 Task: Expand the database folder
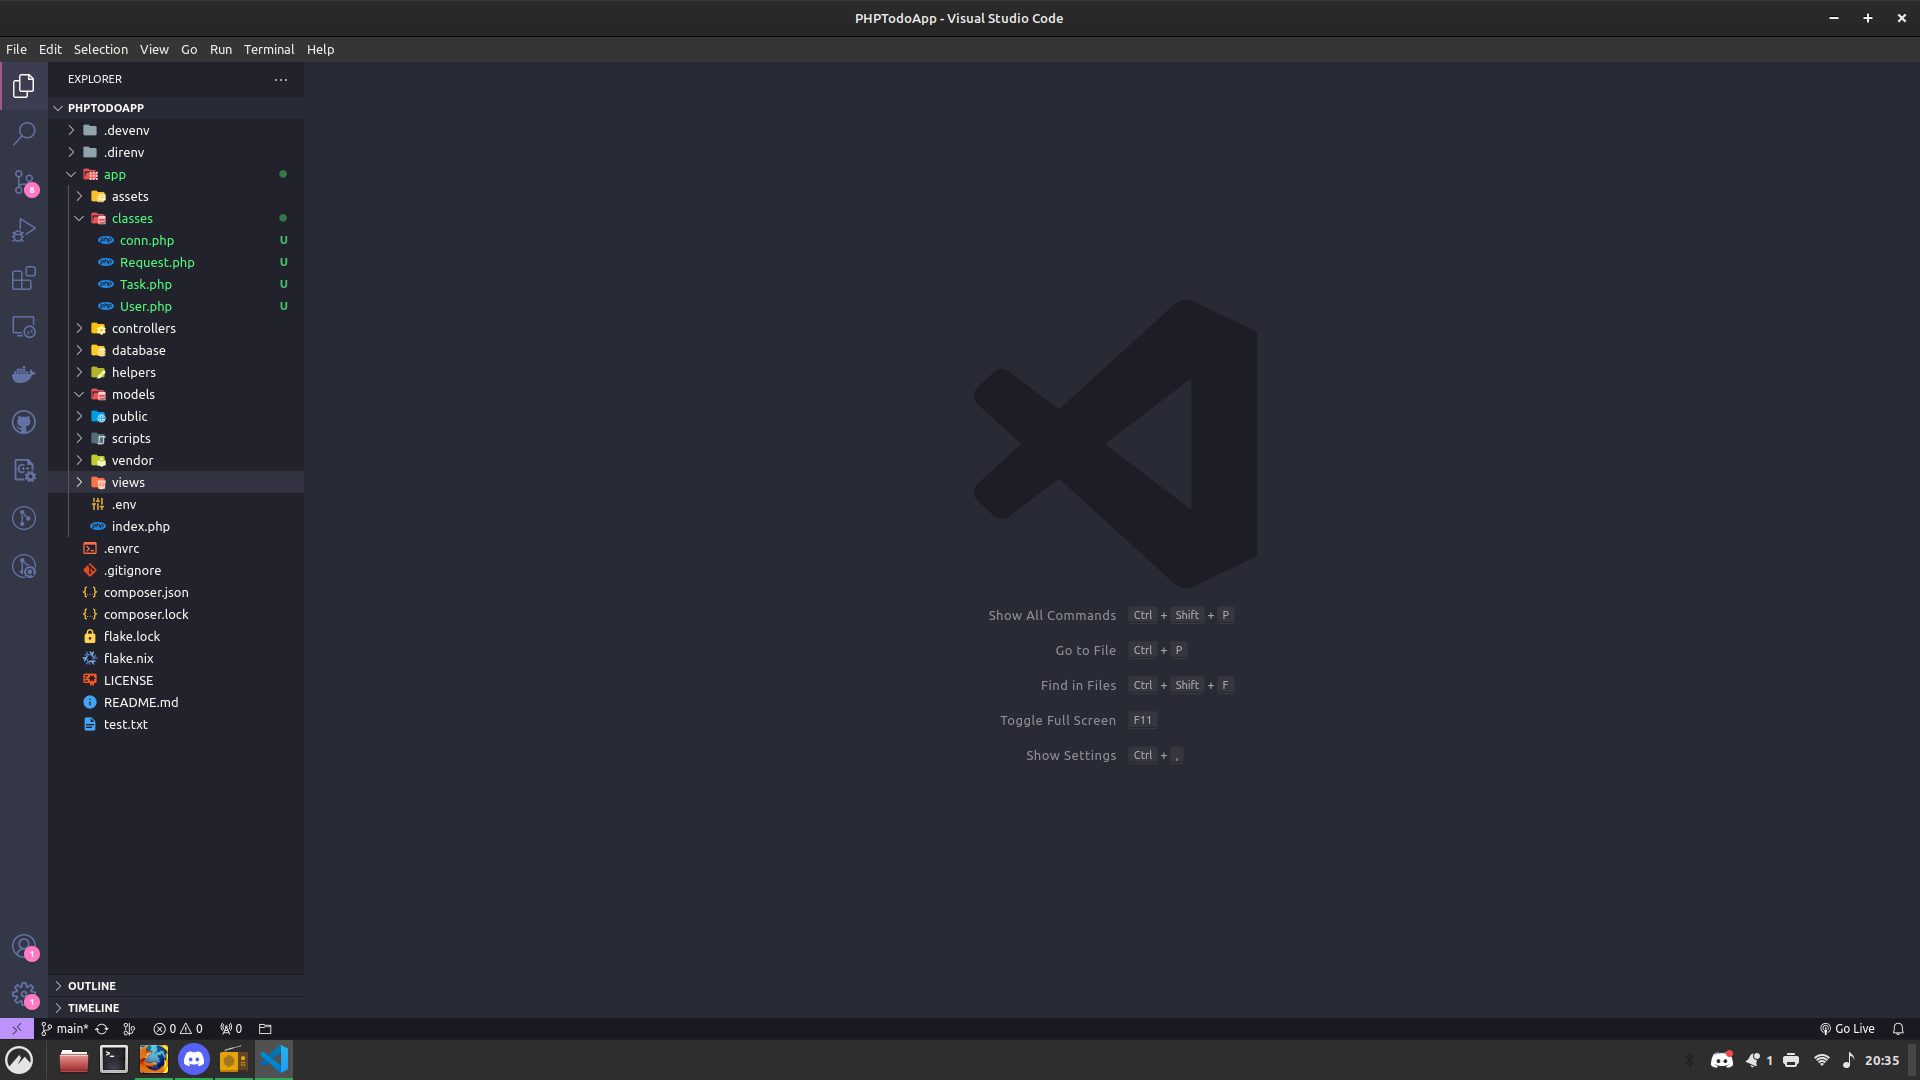(x=176, y=350)
